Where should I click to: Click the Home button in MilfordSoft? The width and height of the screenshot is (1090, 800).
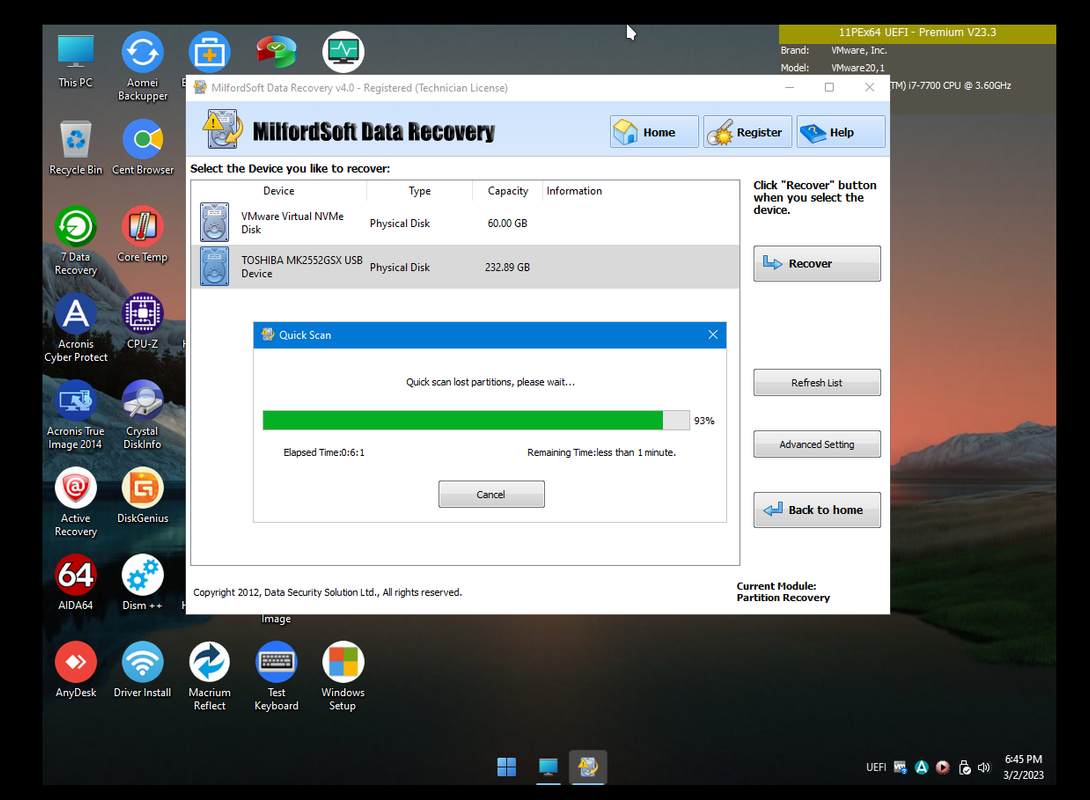pyautogui.click(x=654, y=132)
